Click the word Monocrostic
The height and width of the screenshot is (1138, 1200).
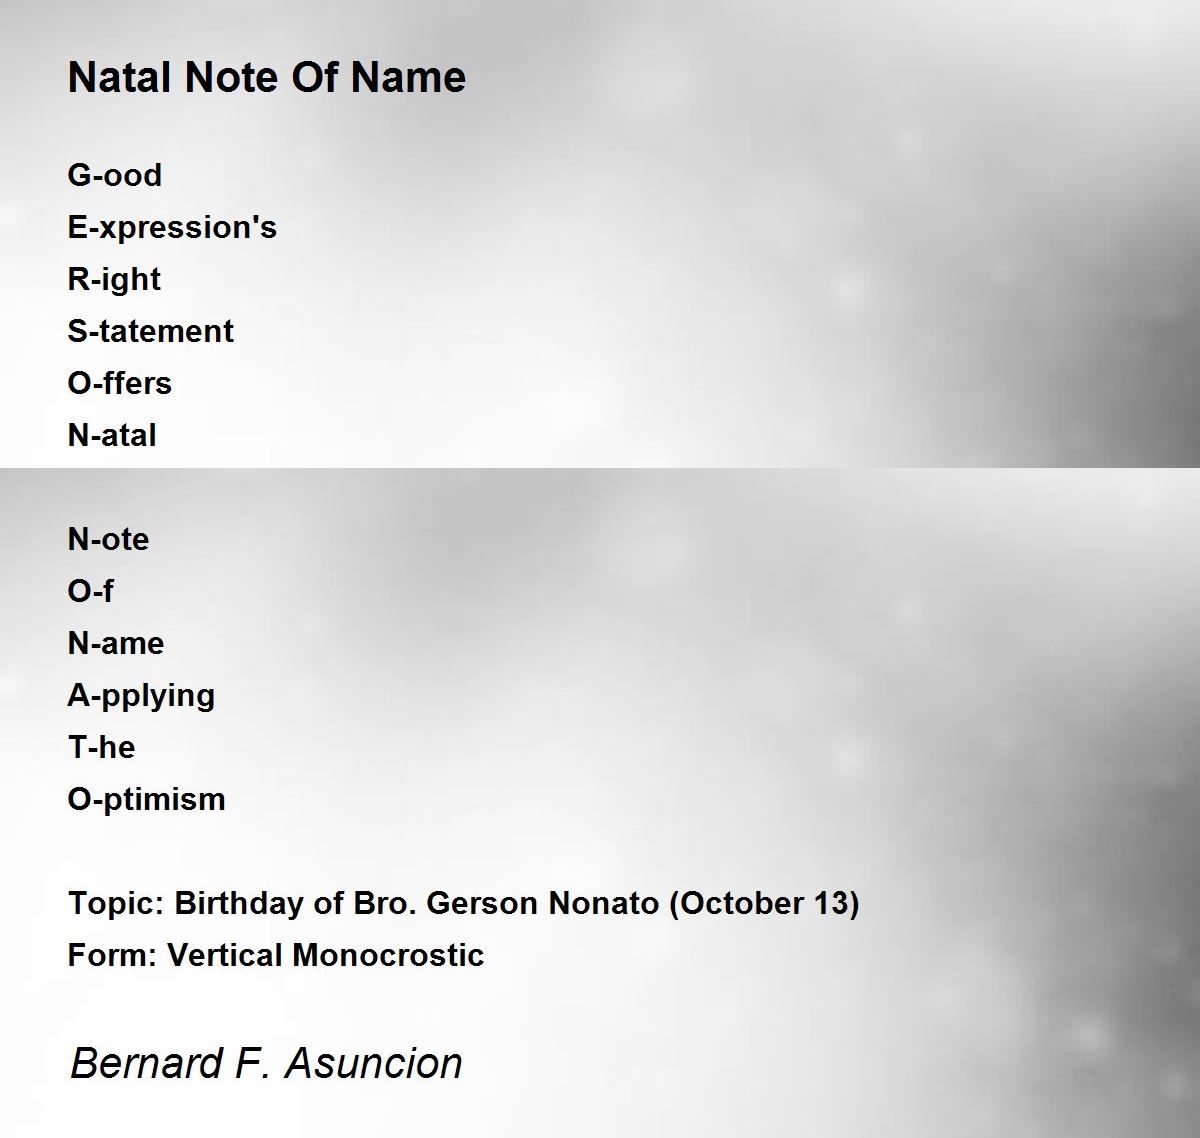point(388,955)
